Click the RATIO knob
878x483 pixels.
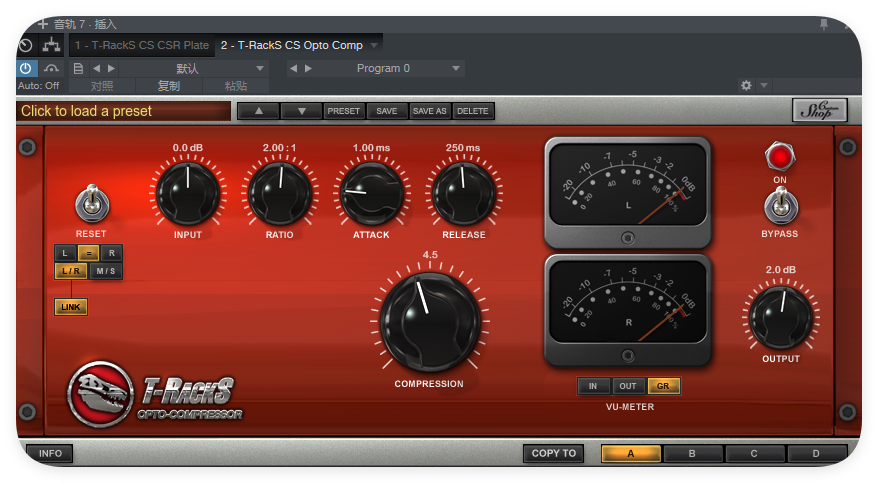(x=279, y=194)
